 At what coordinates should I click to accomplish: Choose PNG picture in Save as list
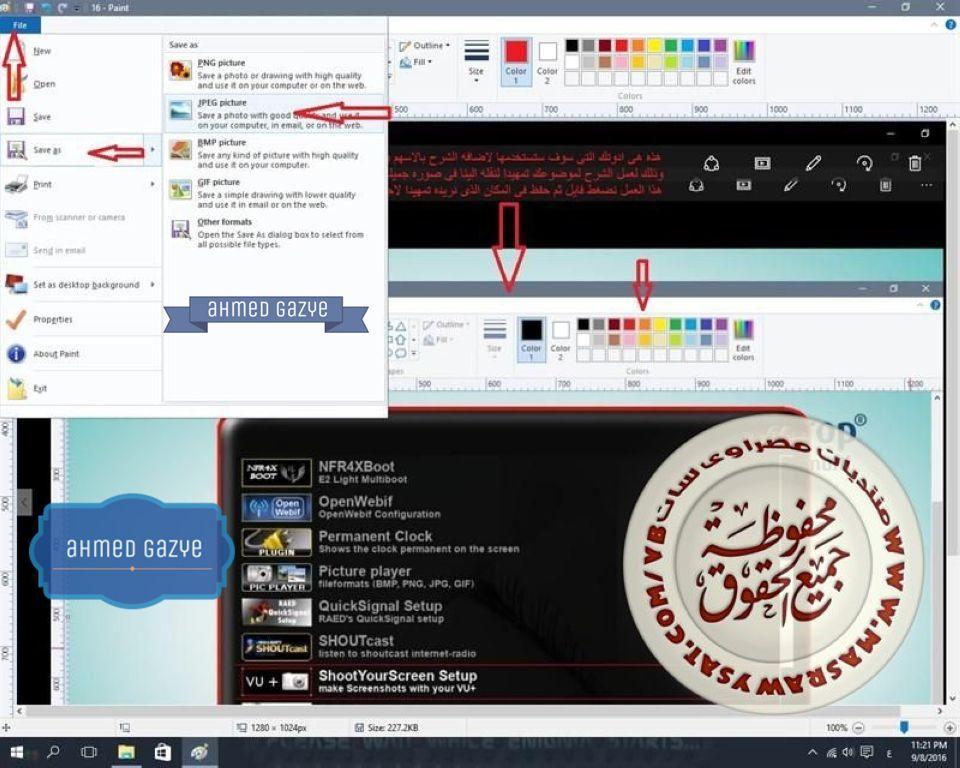(275, 73)
